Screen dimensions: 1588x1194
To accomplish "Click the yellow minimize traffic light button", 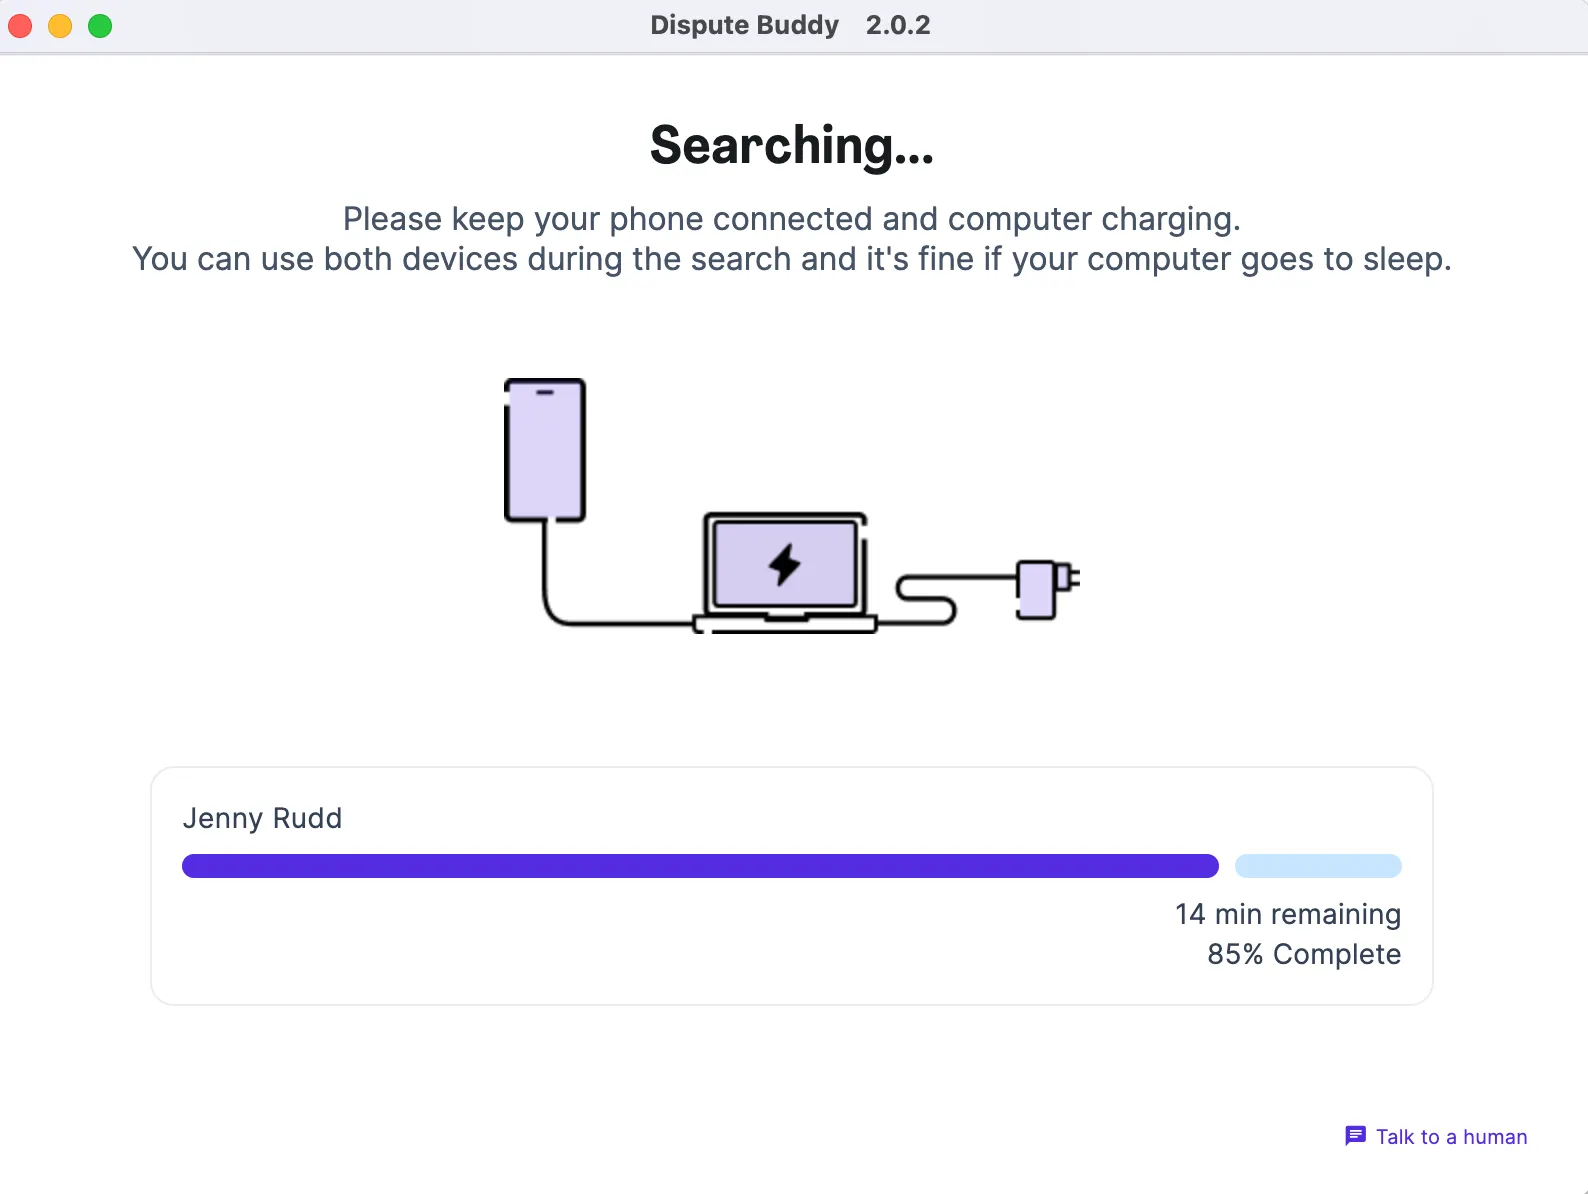I will click(x=60, y=26).
